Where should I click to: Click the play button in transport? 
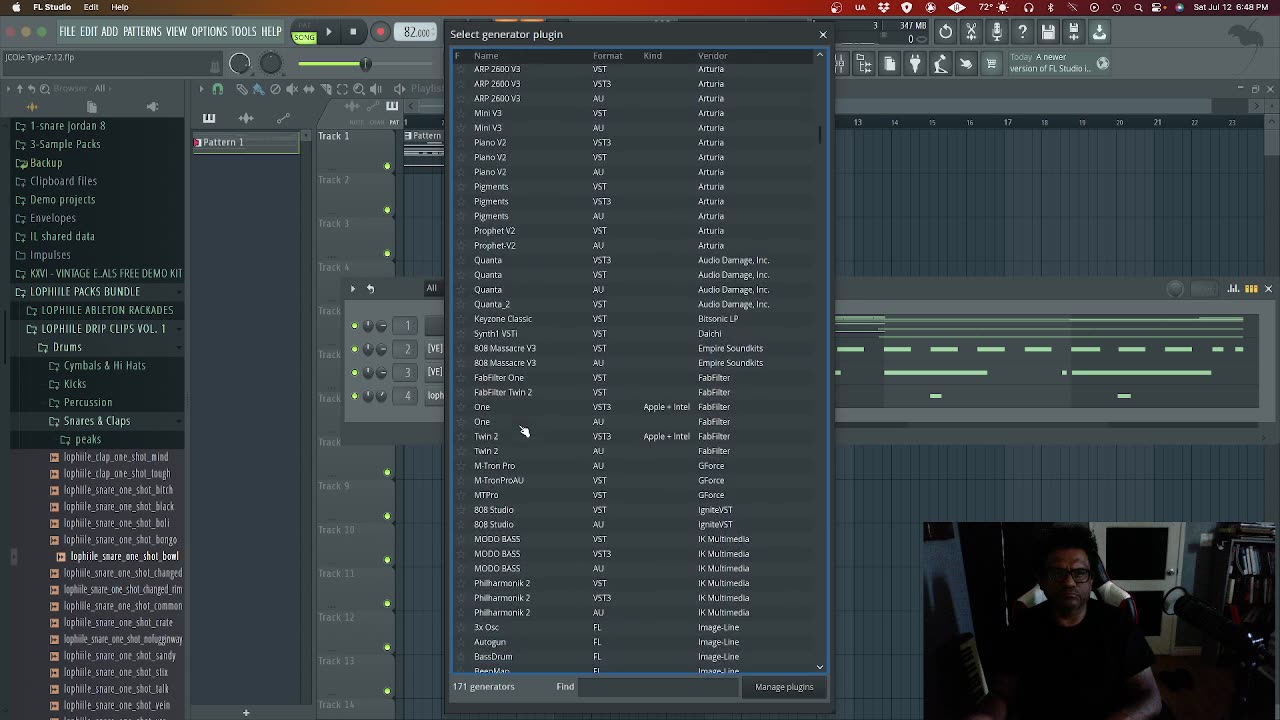point(328,32)
